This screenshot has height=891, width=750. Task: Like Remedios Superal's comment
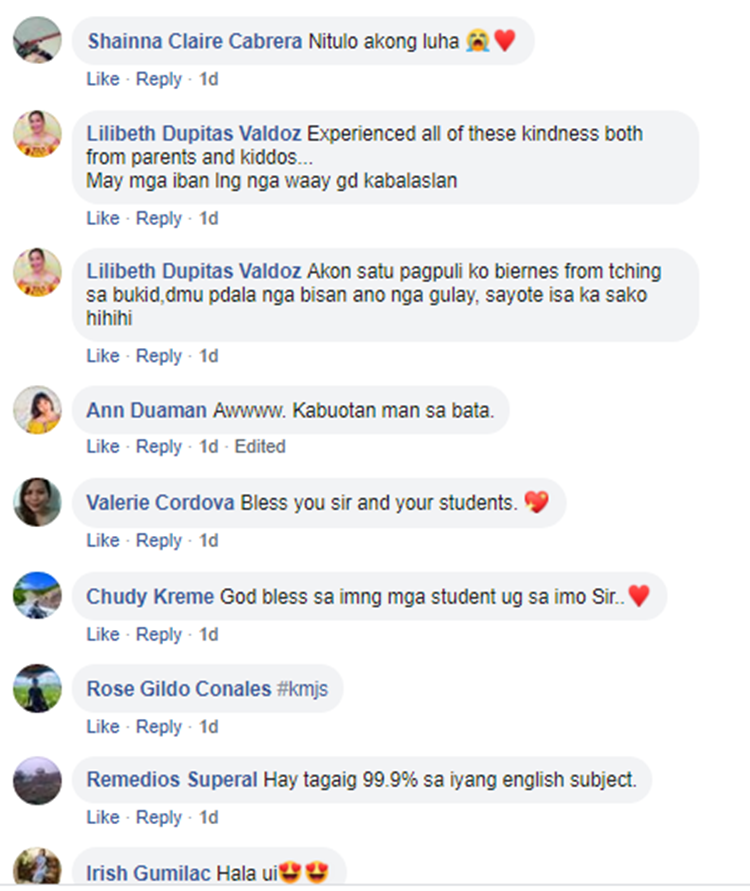pyautogui.click(x=102, y=817)
